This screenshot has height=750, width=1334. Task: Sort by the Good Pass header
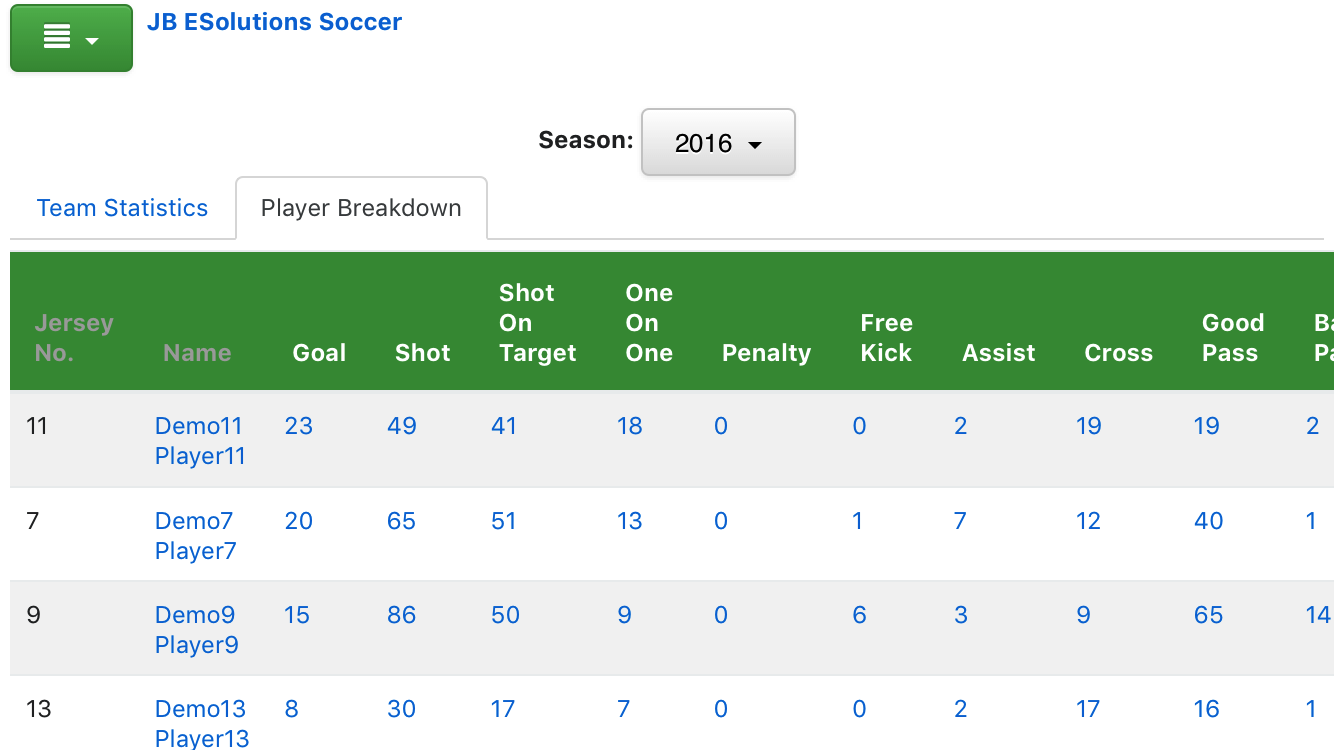(1232, 338)
